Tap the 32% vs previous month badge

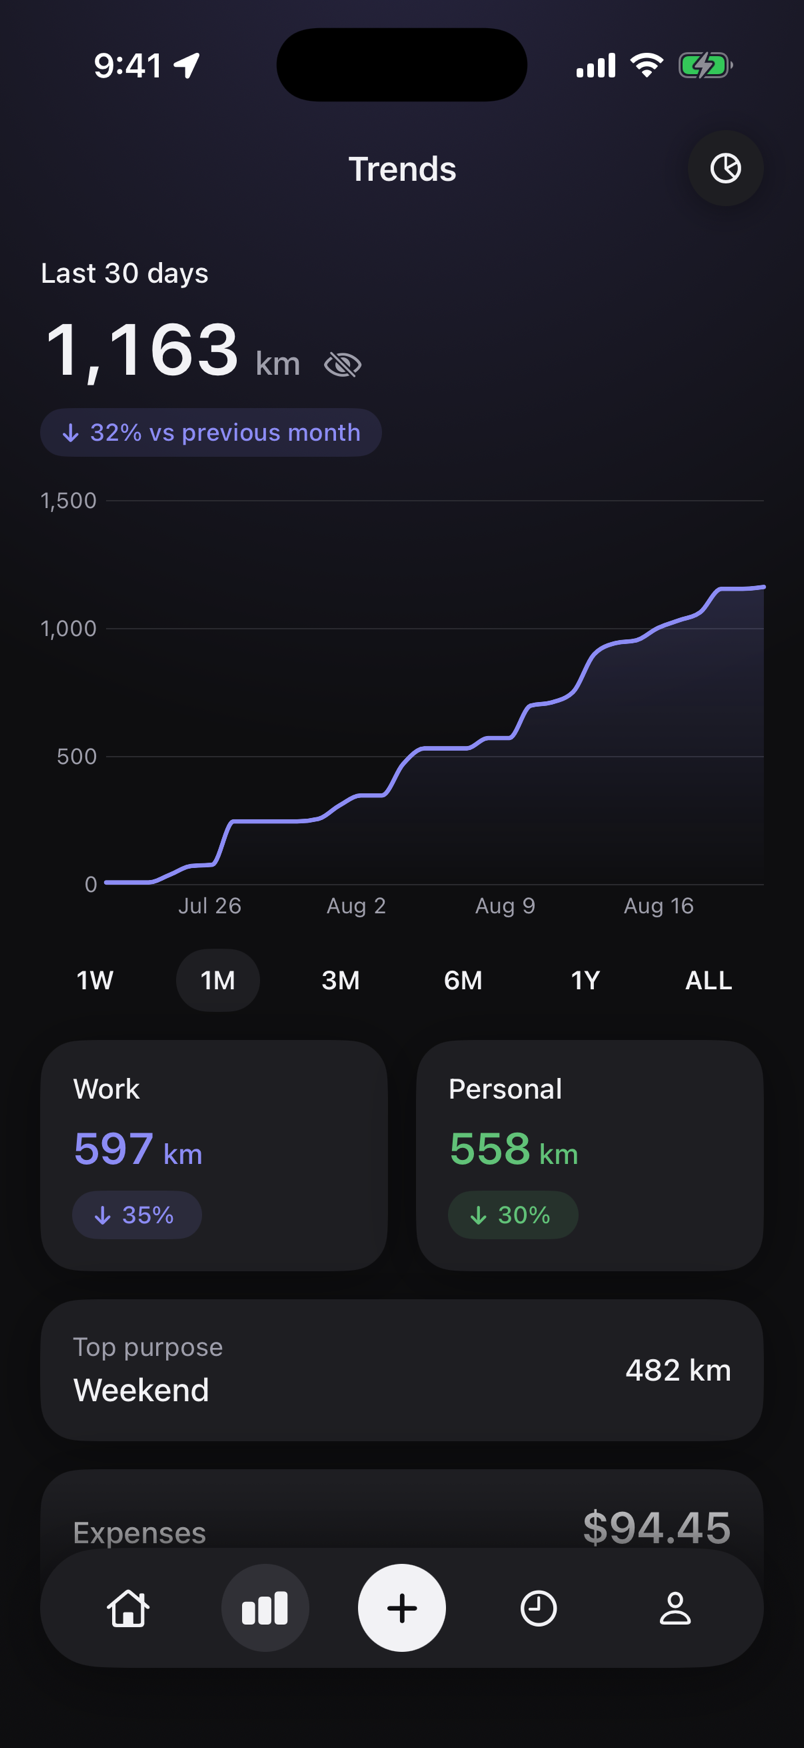coord(211,433)
